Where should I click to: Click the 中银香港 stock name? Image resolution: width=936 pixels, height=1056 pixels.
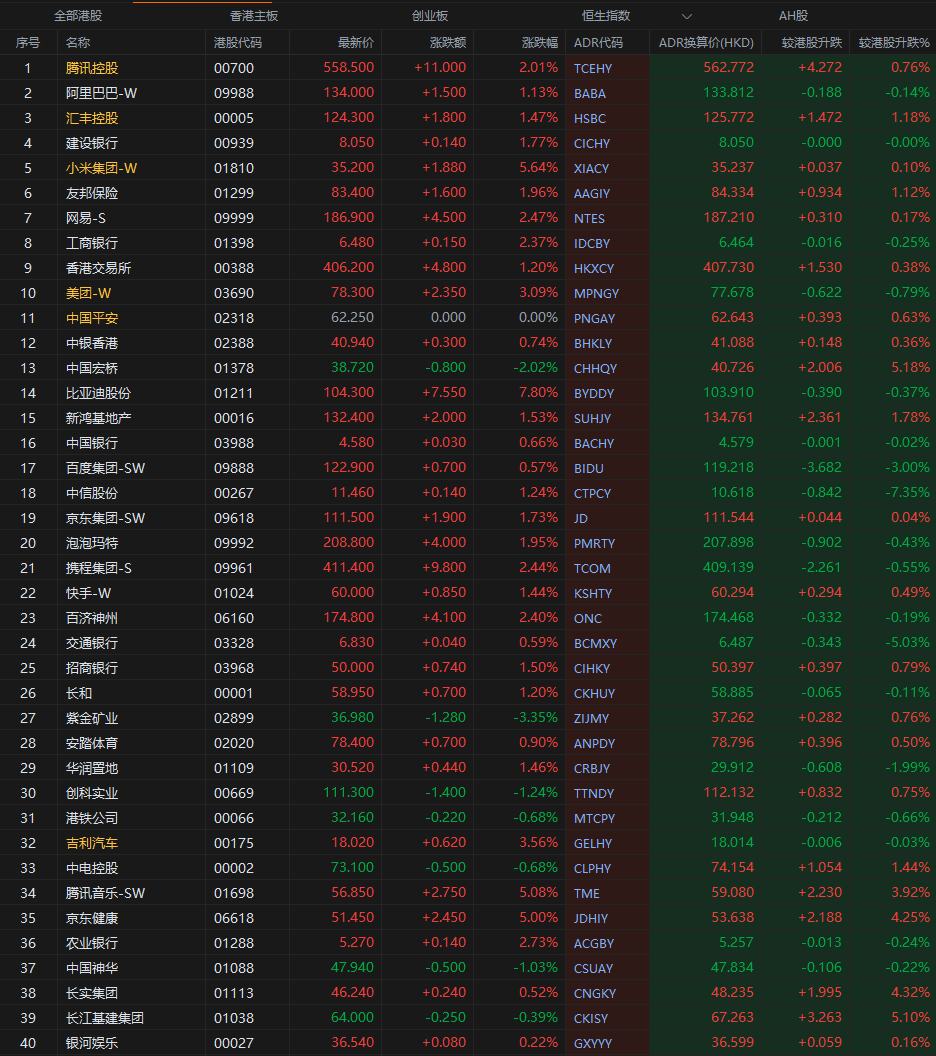click(92, 343)
